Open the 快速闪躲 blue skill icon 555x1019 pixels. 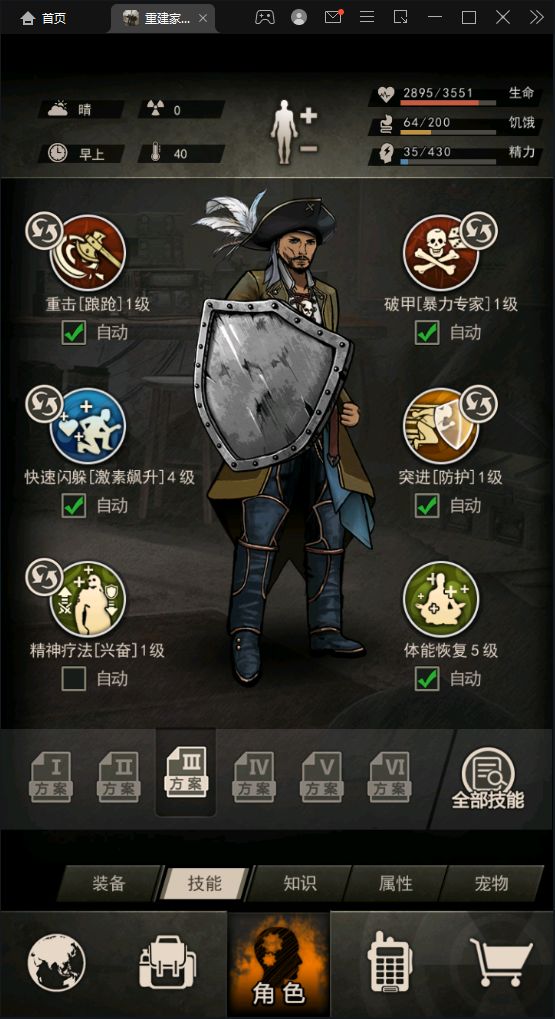(x=88, y=426)
